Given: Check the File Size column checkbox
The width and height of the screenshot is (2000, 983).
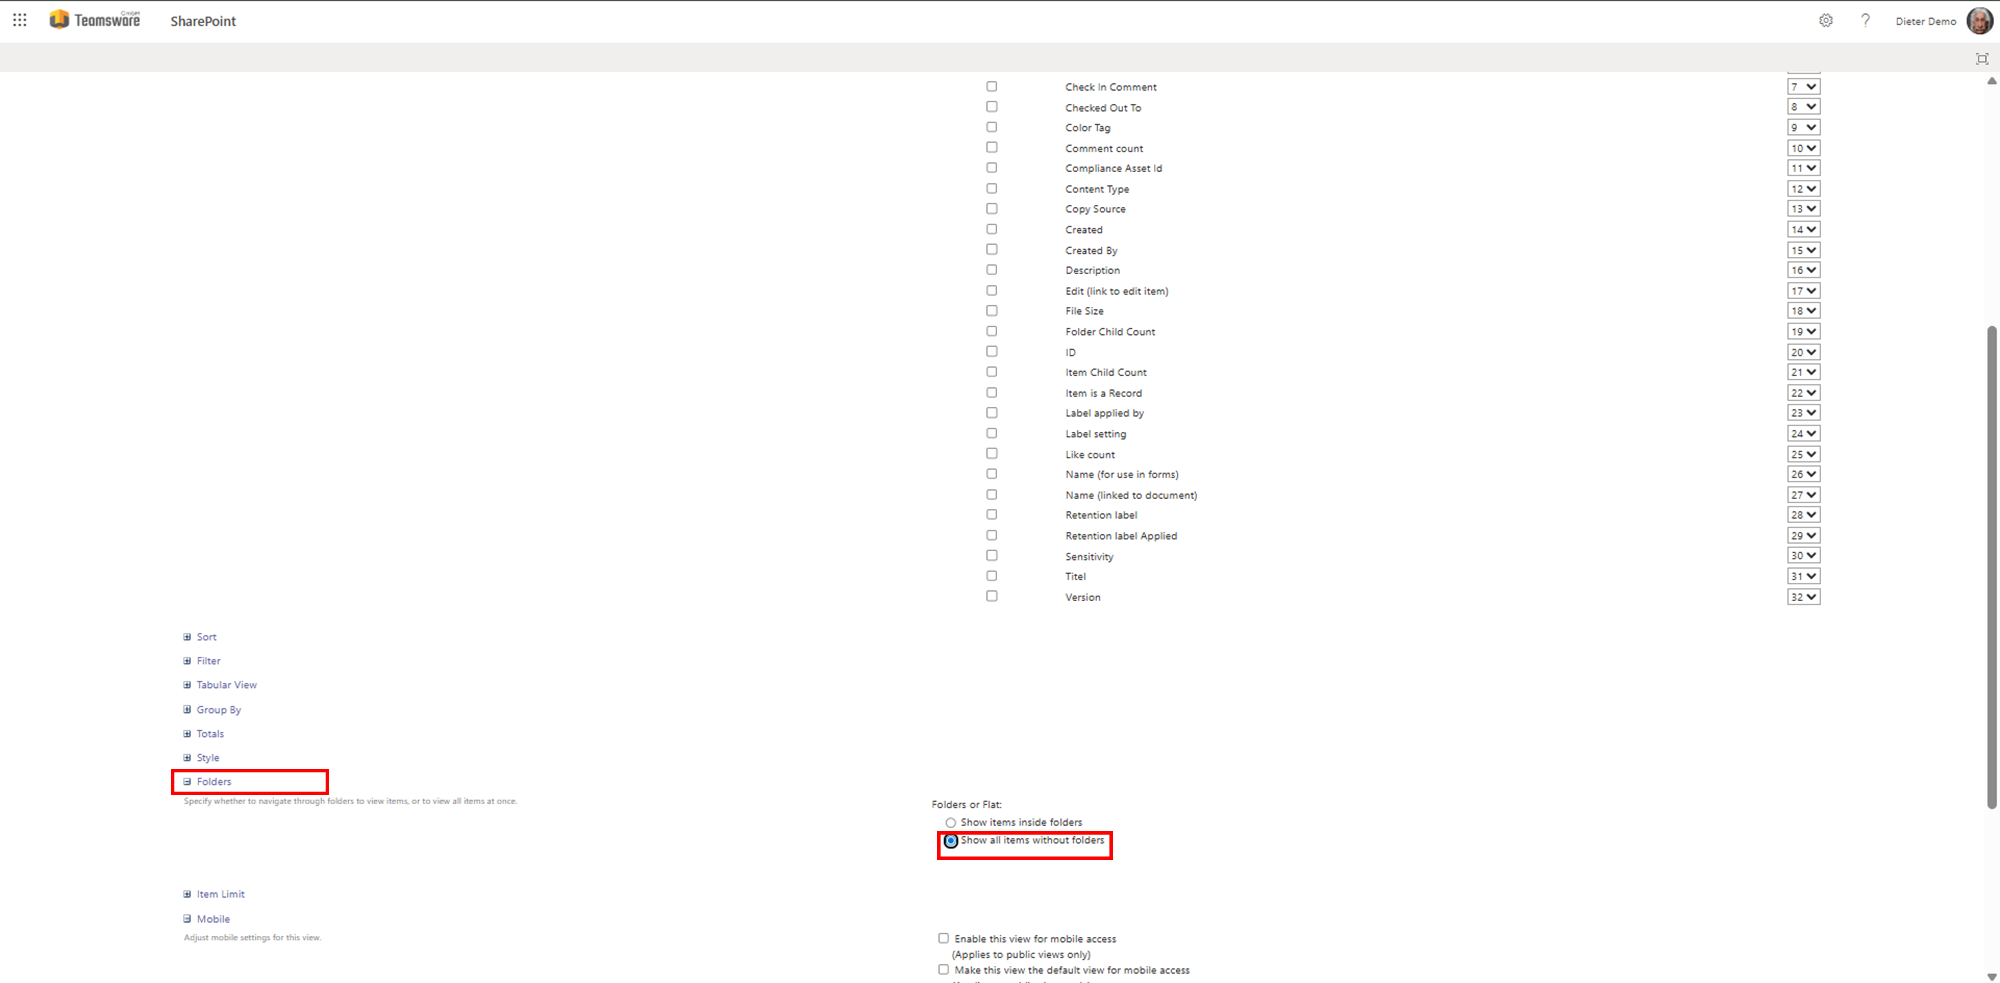Looking at the screenshot, I should point(991,311).
